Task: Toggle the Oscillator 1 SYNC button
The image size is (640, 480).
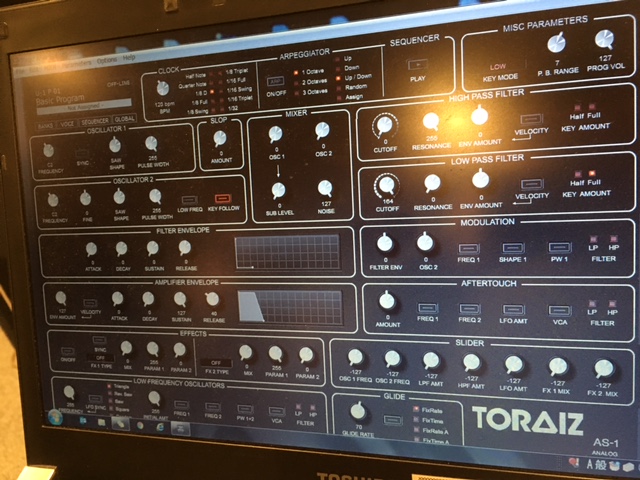Action: tap(82, 154)
